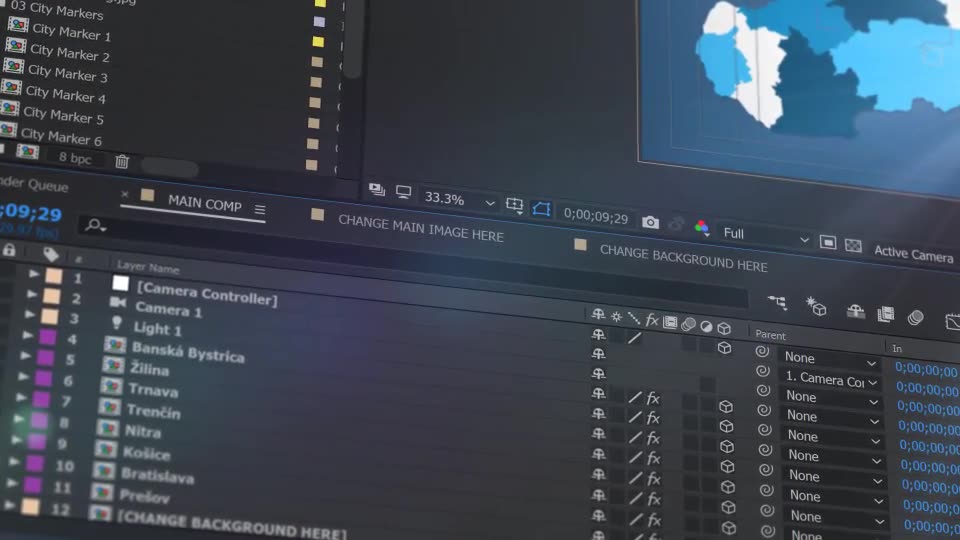The image size is (960, 540).
Task: Expand the Camera Controller layer properties
Action: tap(34, 274)
